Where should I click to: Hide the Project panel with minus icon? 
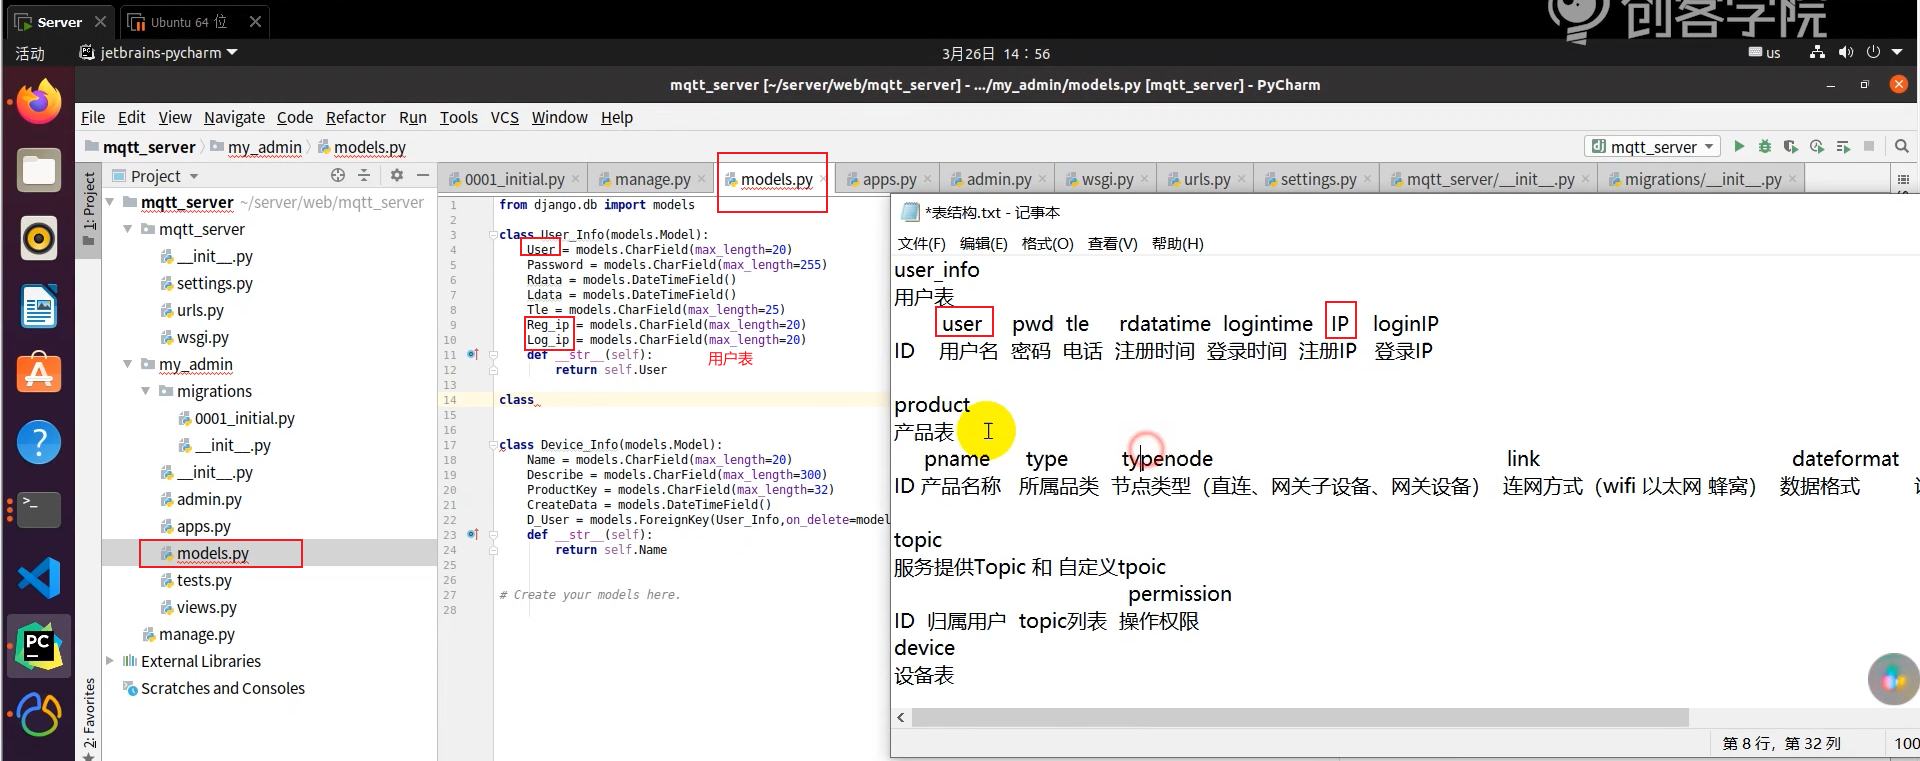coord(423,175)
